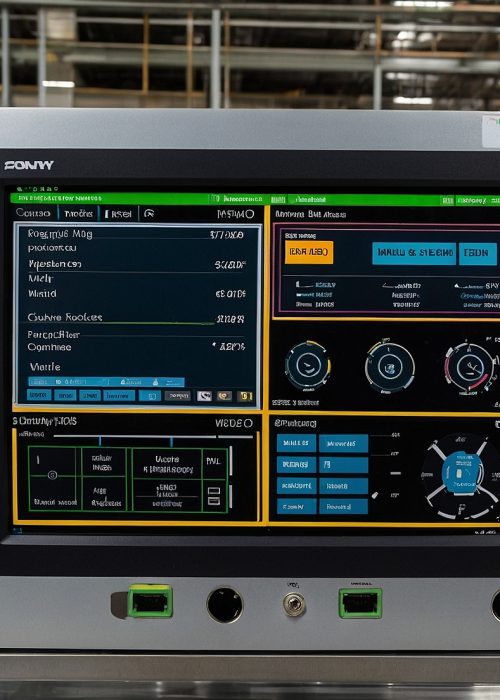This screenshot has width=500, height=700.
Task: Click the first blue marker on the lower-left slider track
Action: (x=100, y=441)
